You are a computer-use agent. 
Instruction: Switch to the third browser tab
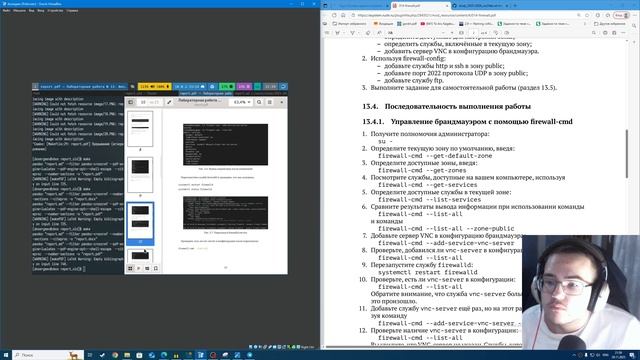click(480, 6)
